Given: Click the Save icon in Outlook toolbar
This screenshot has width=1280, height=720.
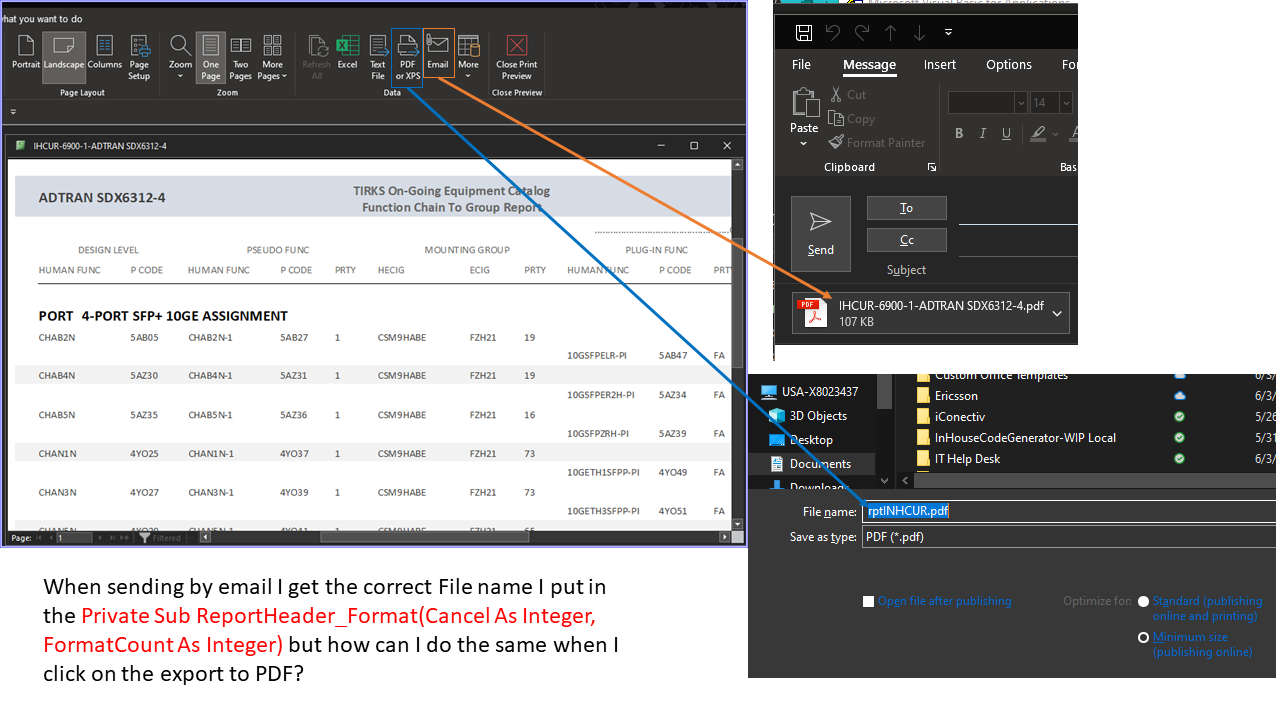Looking at the screenshot, I should click(x=803, y=32).
